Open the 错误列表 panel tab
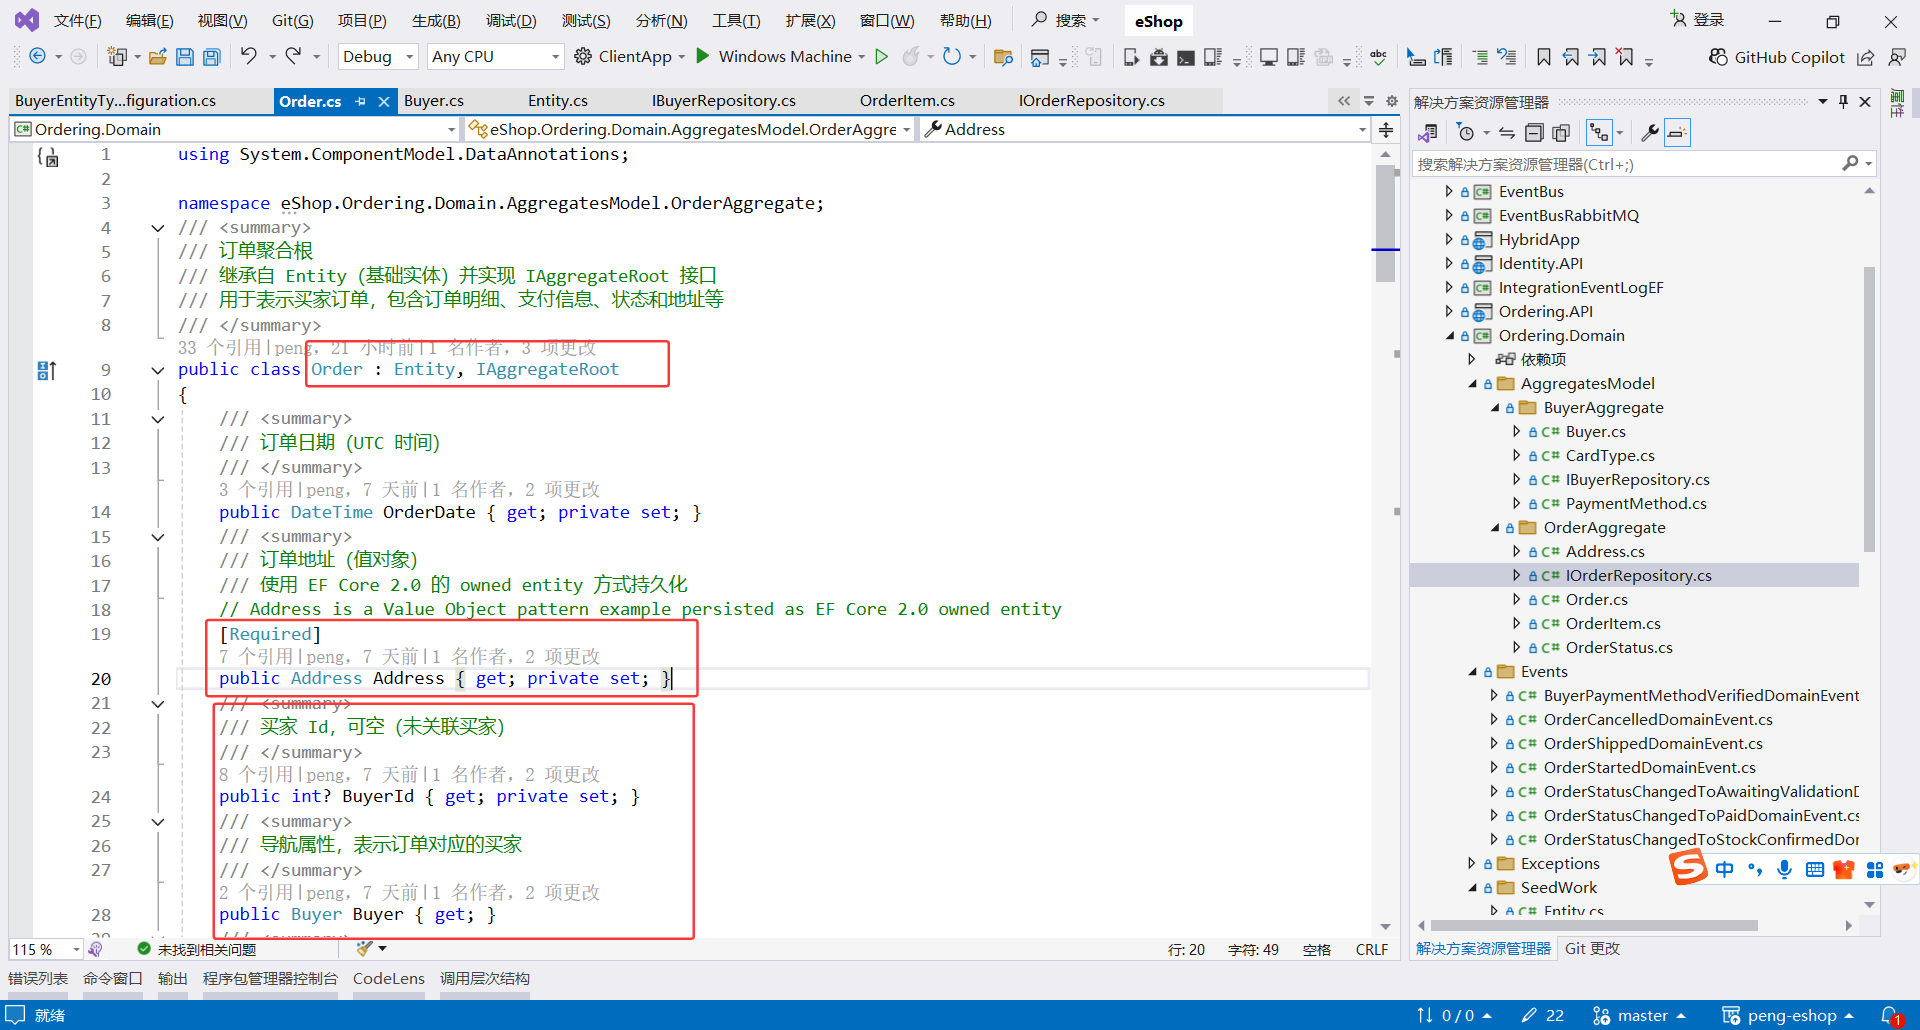The height and width of the screenshot is (1030, 1920). pyautogui.click(x=38, y=978)
